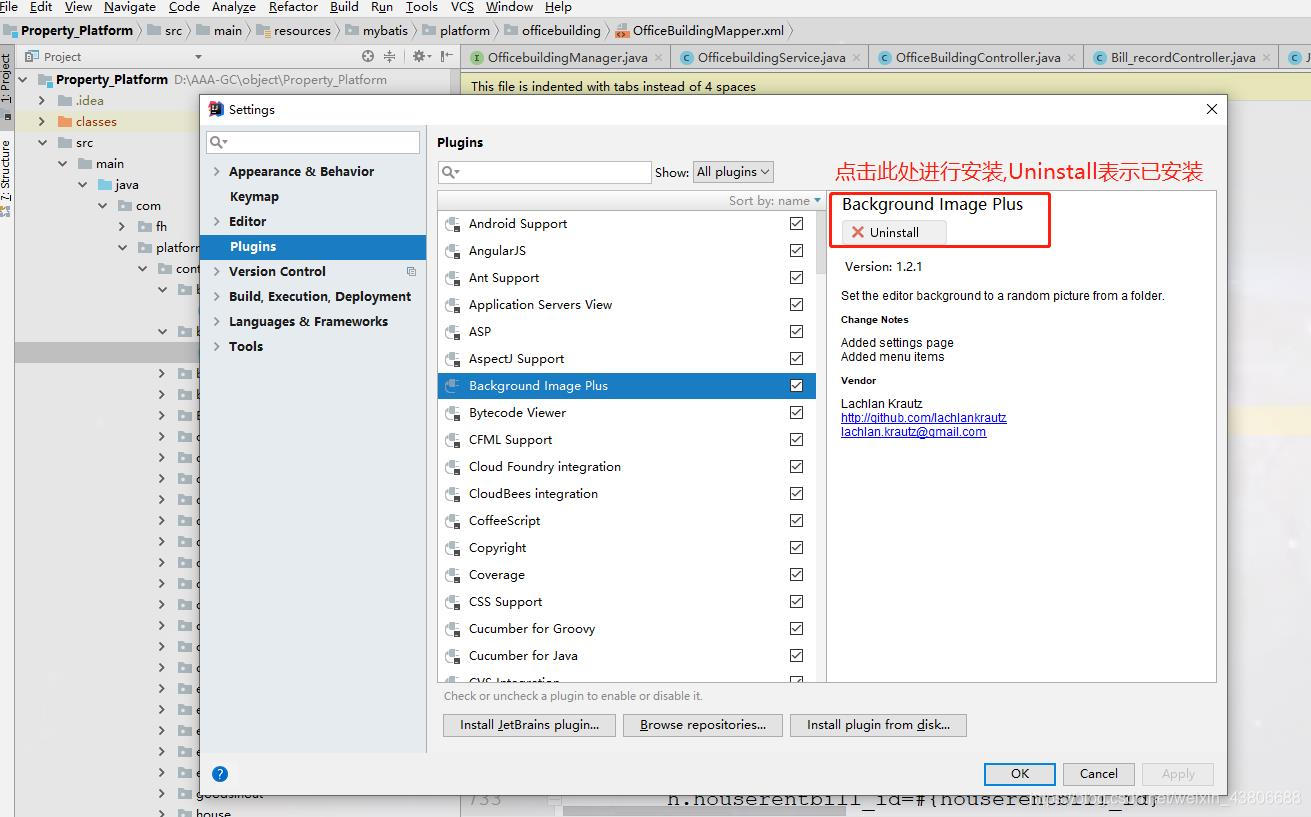Expand the fh package in Project tree
This screenshot has height=817, width=1311.
tap(122, 227)
